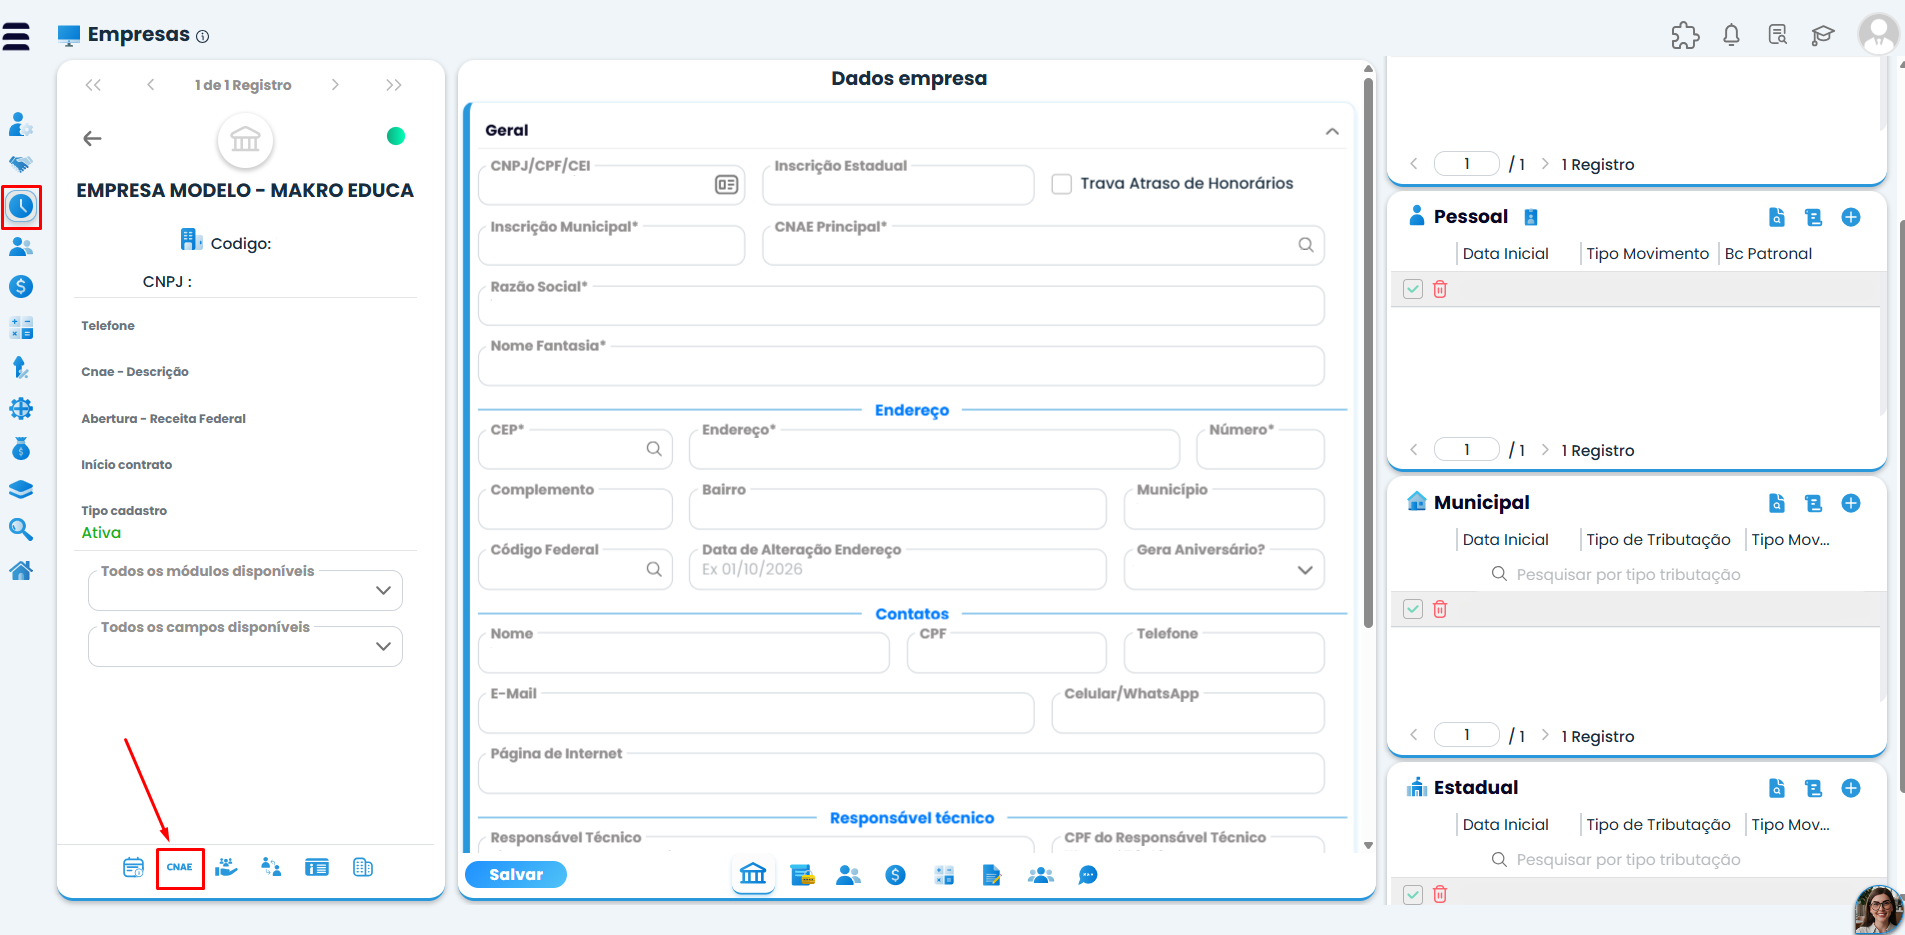Click the dollar sign sidebar icon
The width and height of the screenshot is (1905, 935).
pyautogui.click(x=21, y=287)
